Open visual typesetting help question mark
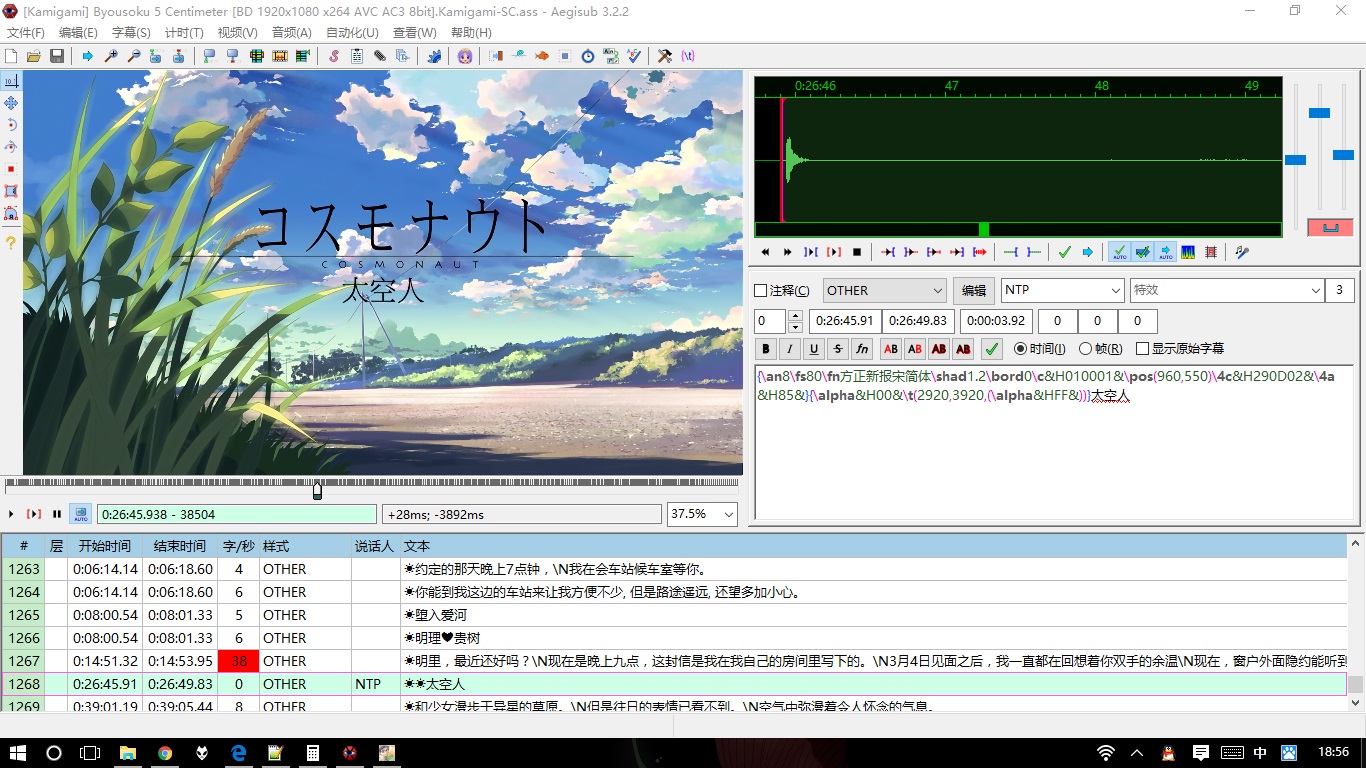Screen dimensions: 1366x768 click(11, 242)
